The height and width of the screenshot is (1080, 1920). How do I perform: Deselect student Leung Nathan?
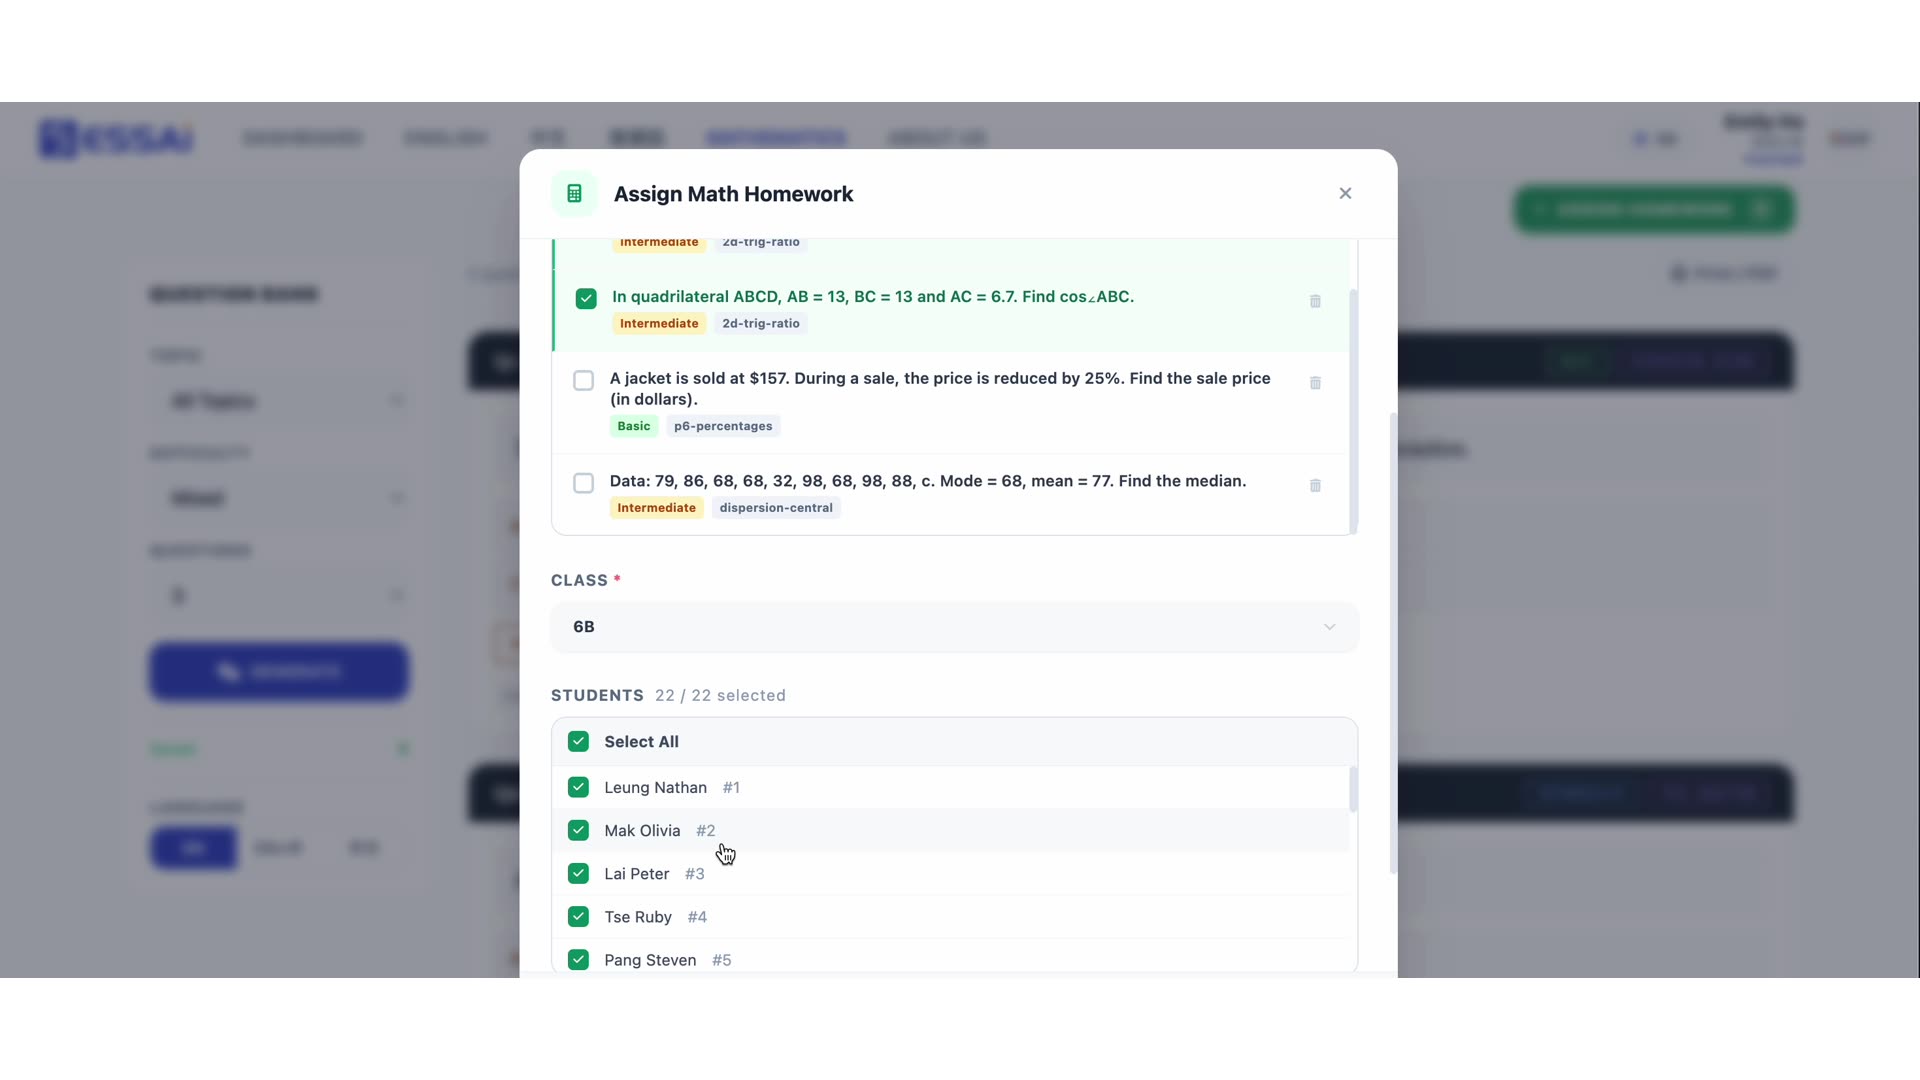(578, 788)
